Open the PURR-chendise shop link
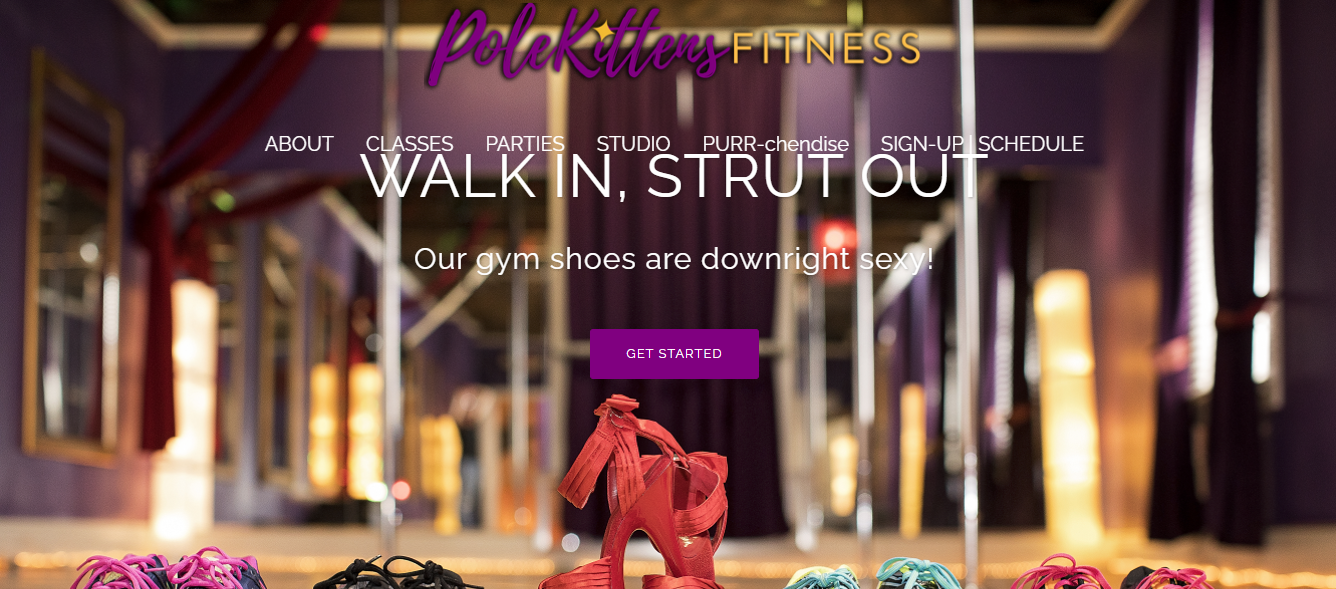Screen dimensions: 1336x589 pyautogui.click(x=775, y=144)
